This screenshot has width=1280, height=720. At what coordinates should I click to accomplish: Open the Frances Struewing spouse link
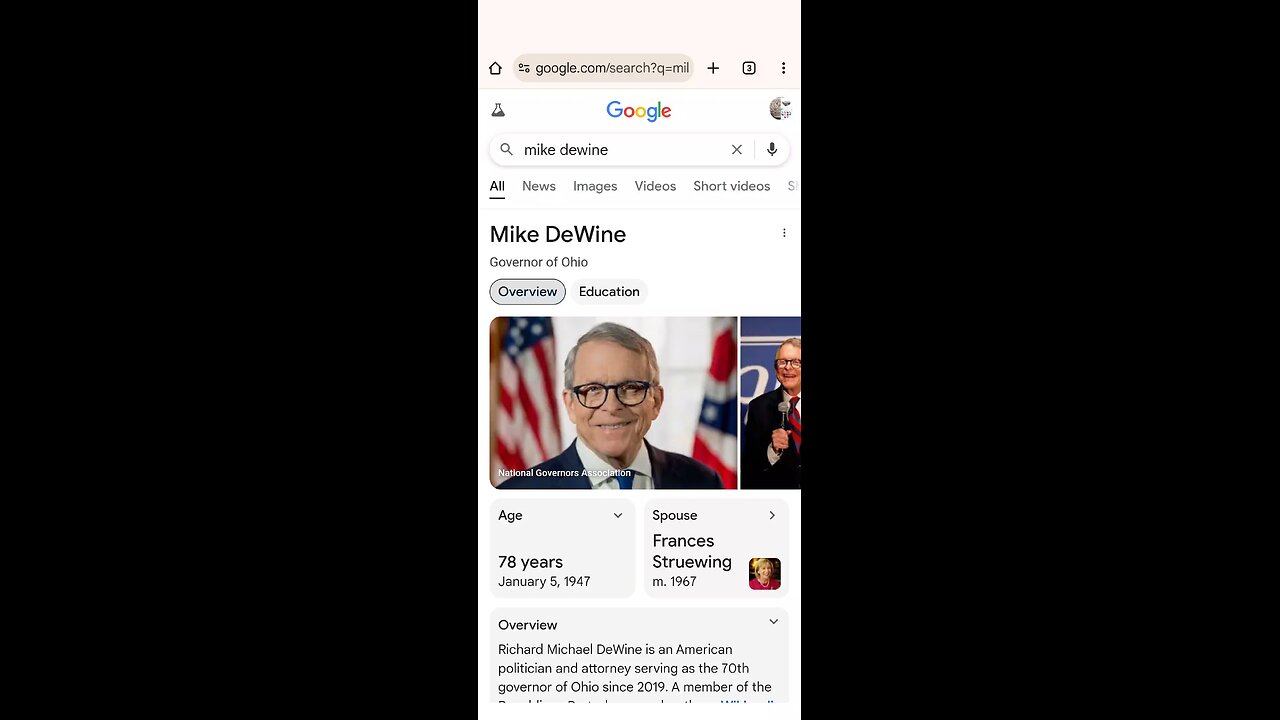(692, 551)
